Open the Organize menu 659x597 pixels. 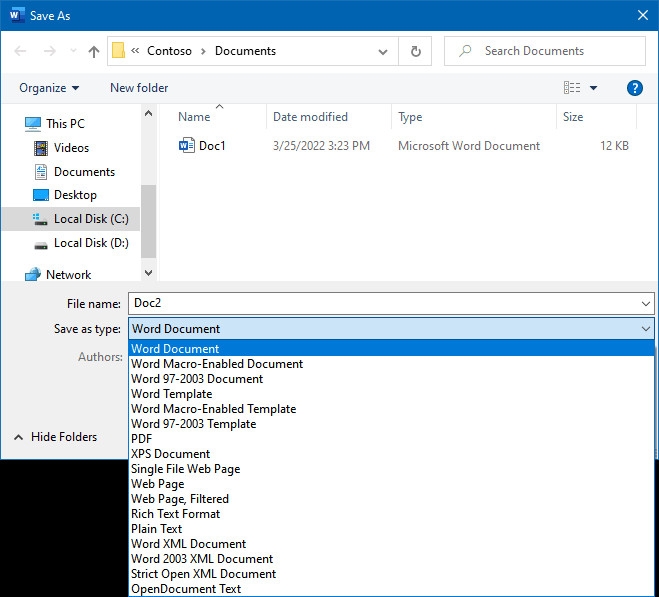[x=49, y=88]
